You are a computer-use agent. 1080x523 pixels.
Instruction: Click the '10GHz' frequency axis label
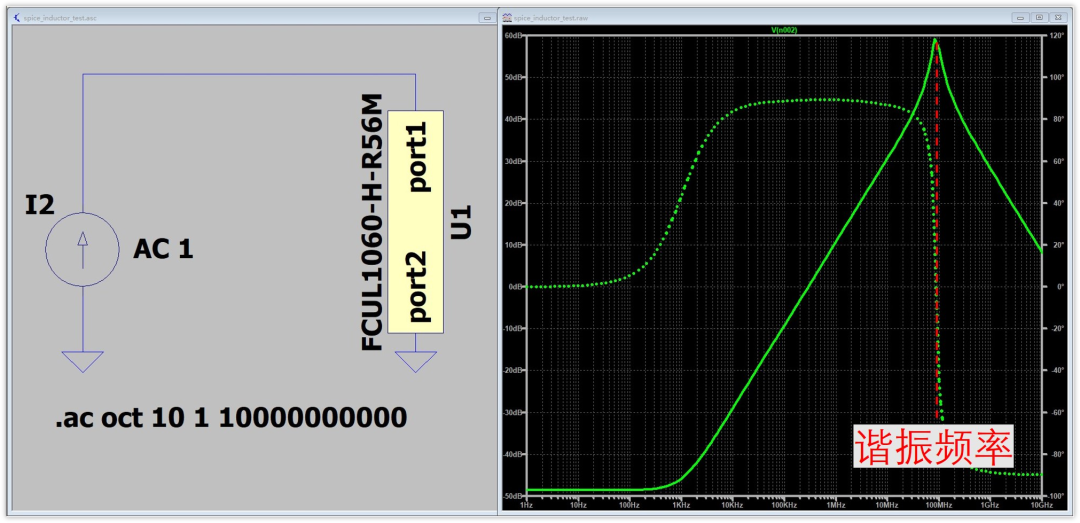[1041, 505]
